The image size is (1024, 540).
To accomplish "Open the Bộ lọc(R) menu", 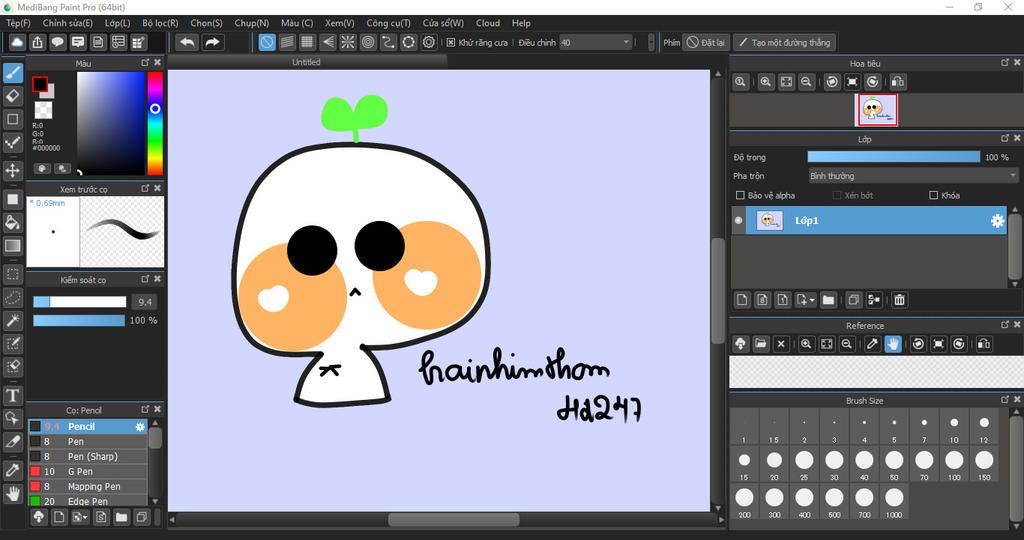I will click(160, 23).
